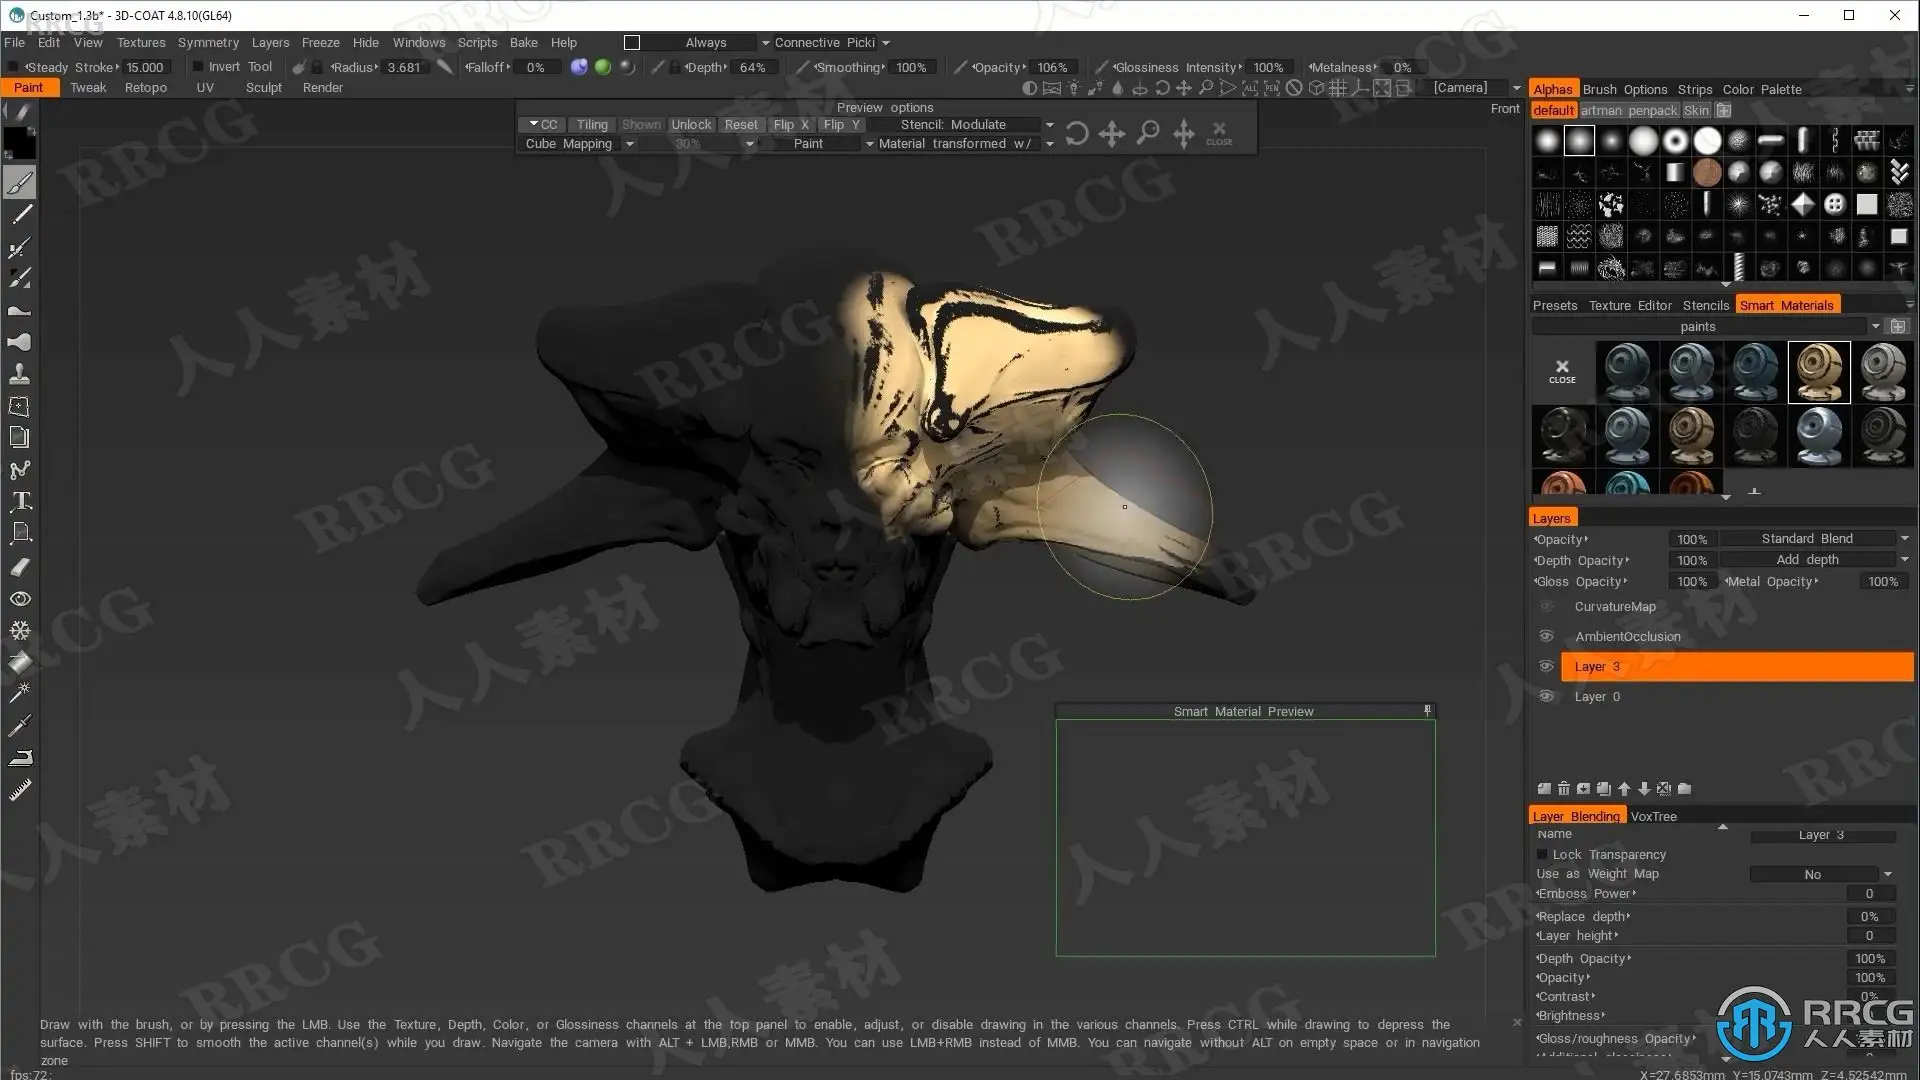
Task: Duplicate the layer via the copy icon
Action: coord(1603,789)
